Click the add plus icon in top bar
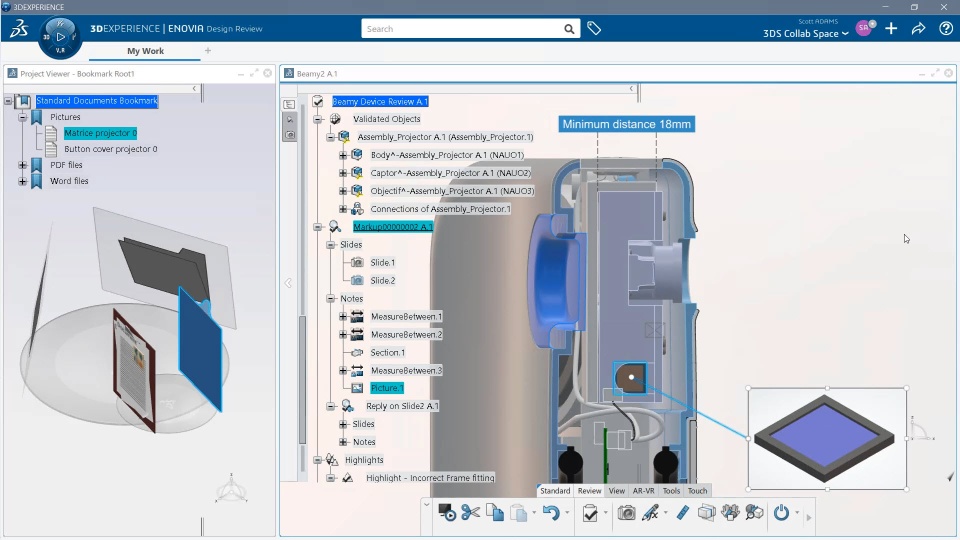 click(891, 29)
